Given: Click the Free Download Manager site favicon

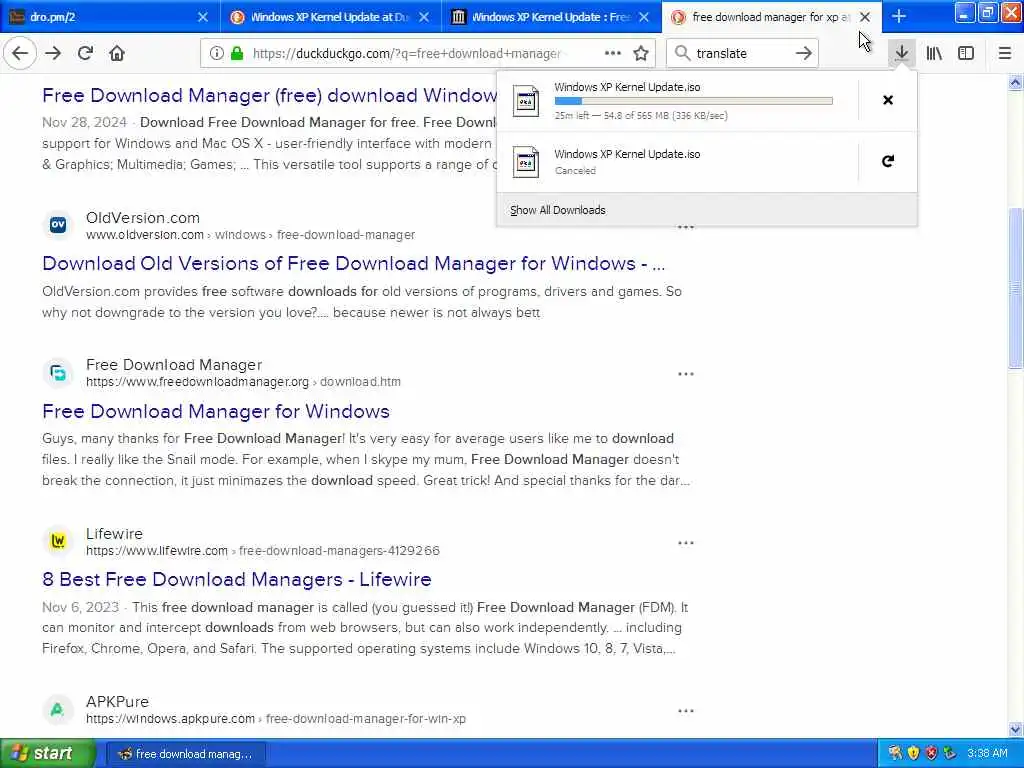Looking at the screenshot, I should (58, 372).
